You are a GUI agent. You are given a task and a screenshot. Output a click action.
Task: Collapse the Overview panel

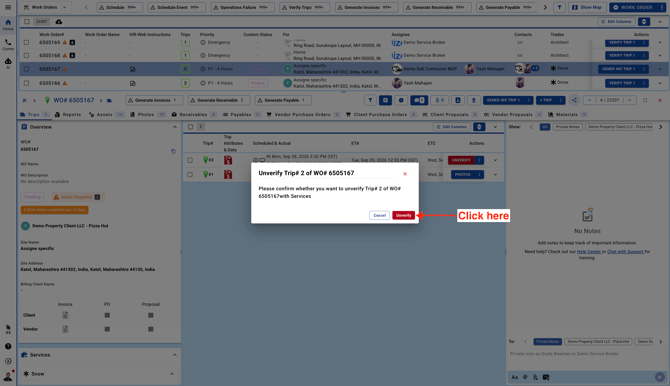(x=175, y=127)
